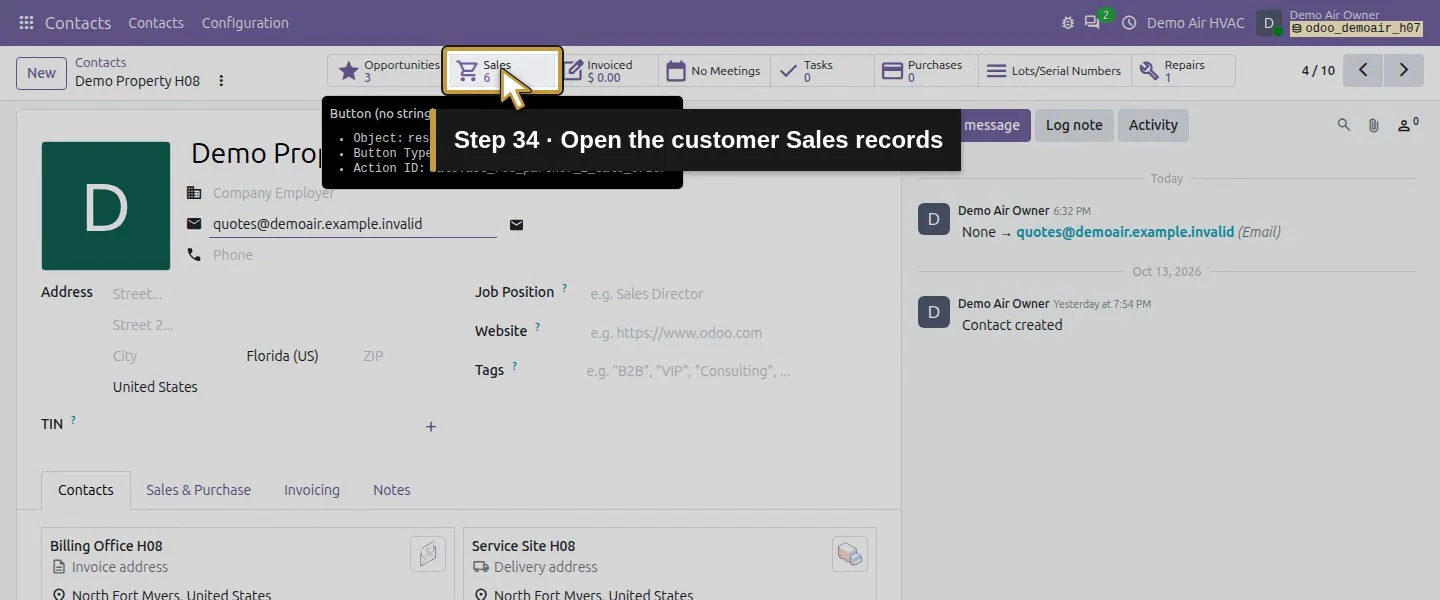Open Service Site H08 contact card

coord(670,565)
